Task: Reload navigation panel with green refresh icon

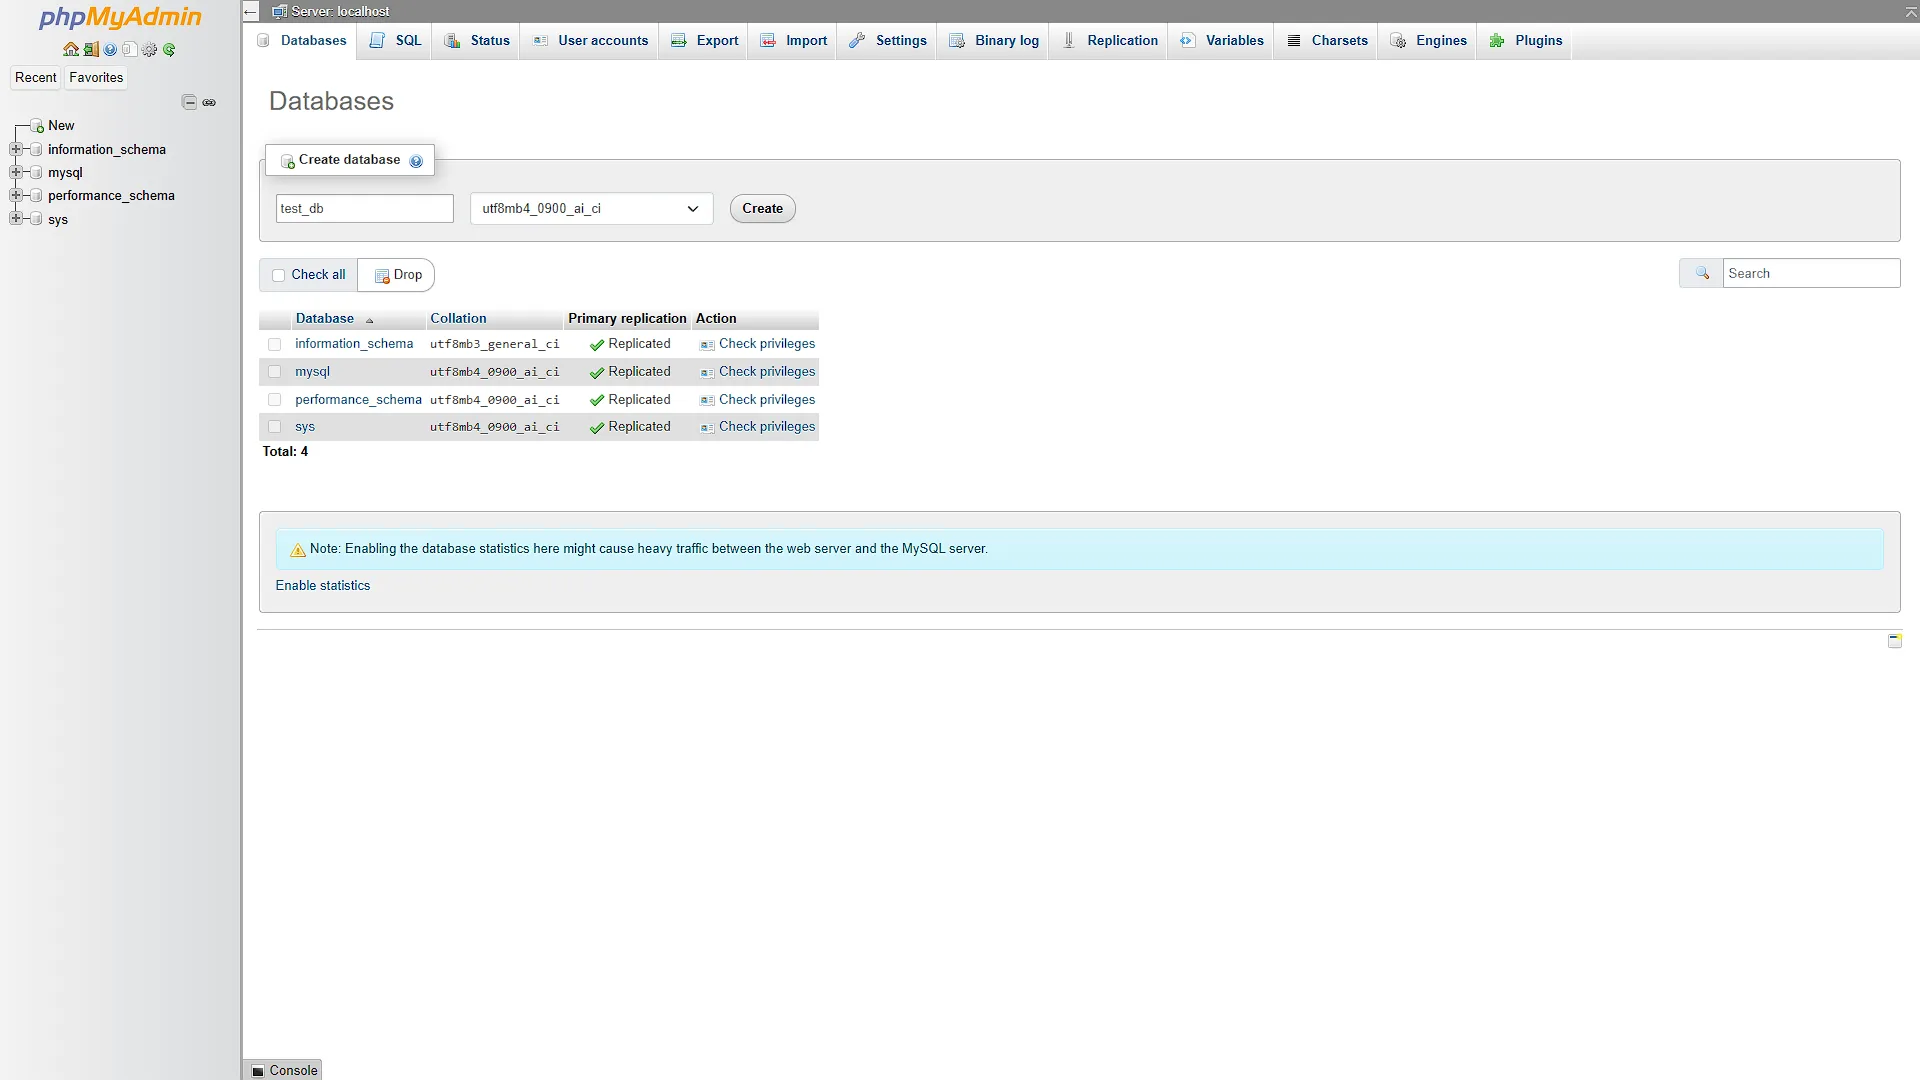Action: (x=169, y=49)
